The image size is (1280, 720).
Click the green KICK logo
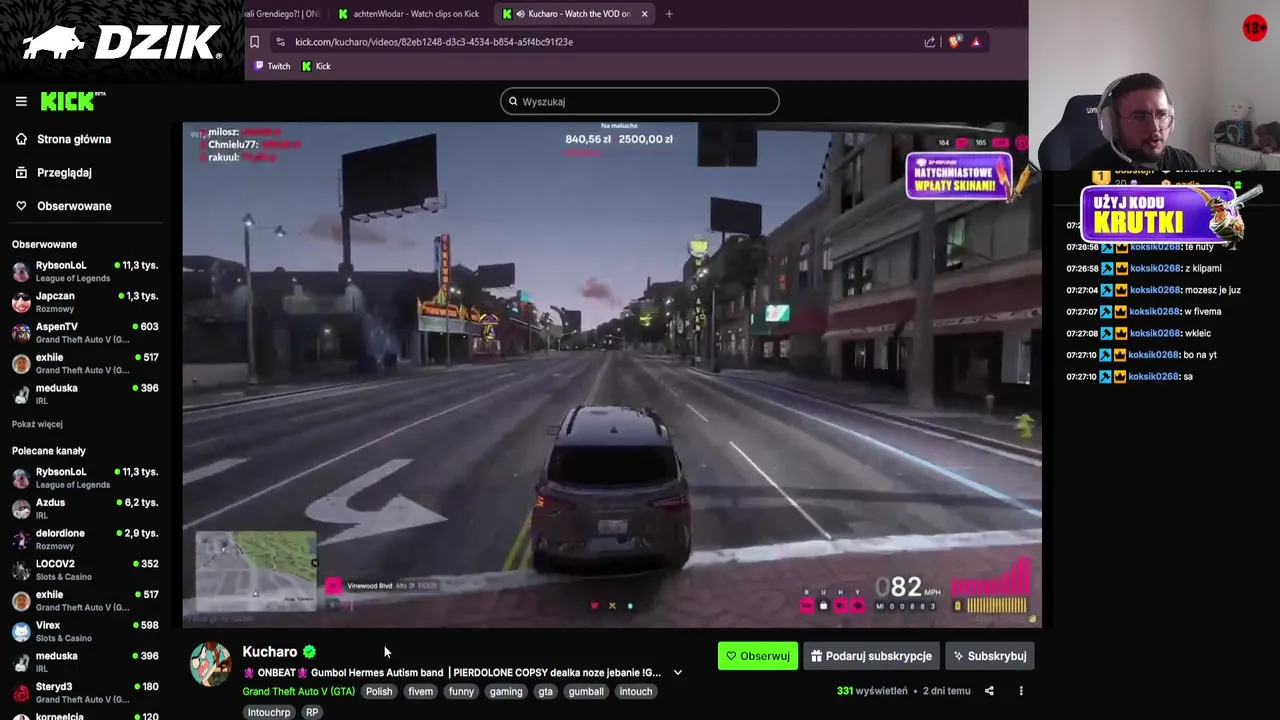point(72,101)
